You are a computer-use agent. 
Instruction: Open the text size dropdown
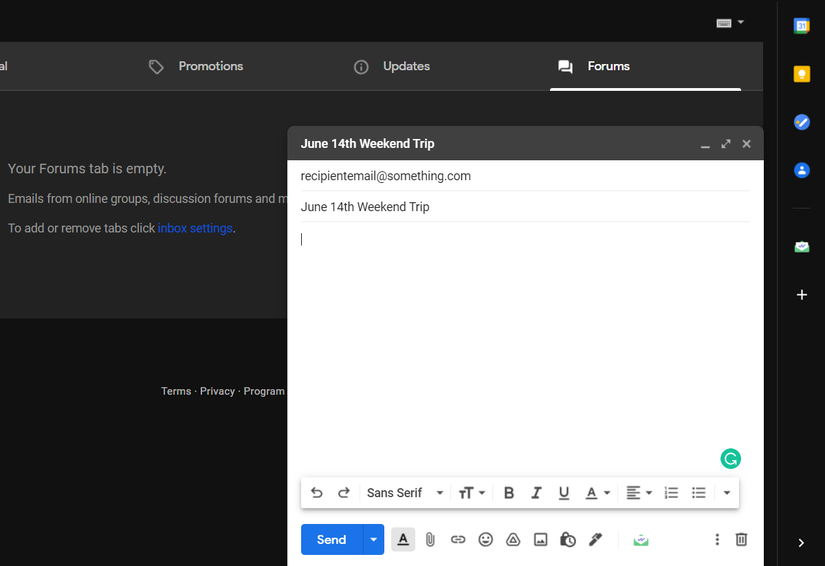[471, 493]
